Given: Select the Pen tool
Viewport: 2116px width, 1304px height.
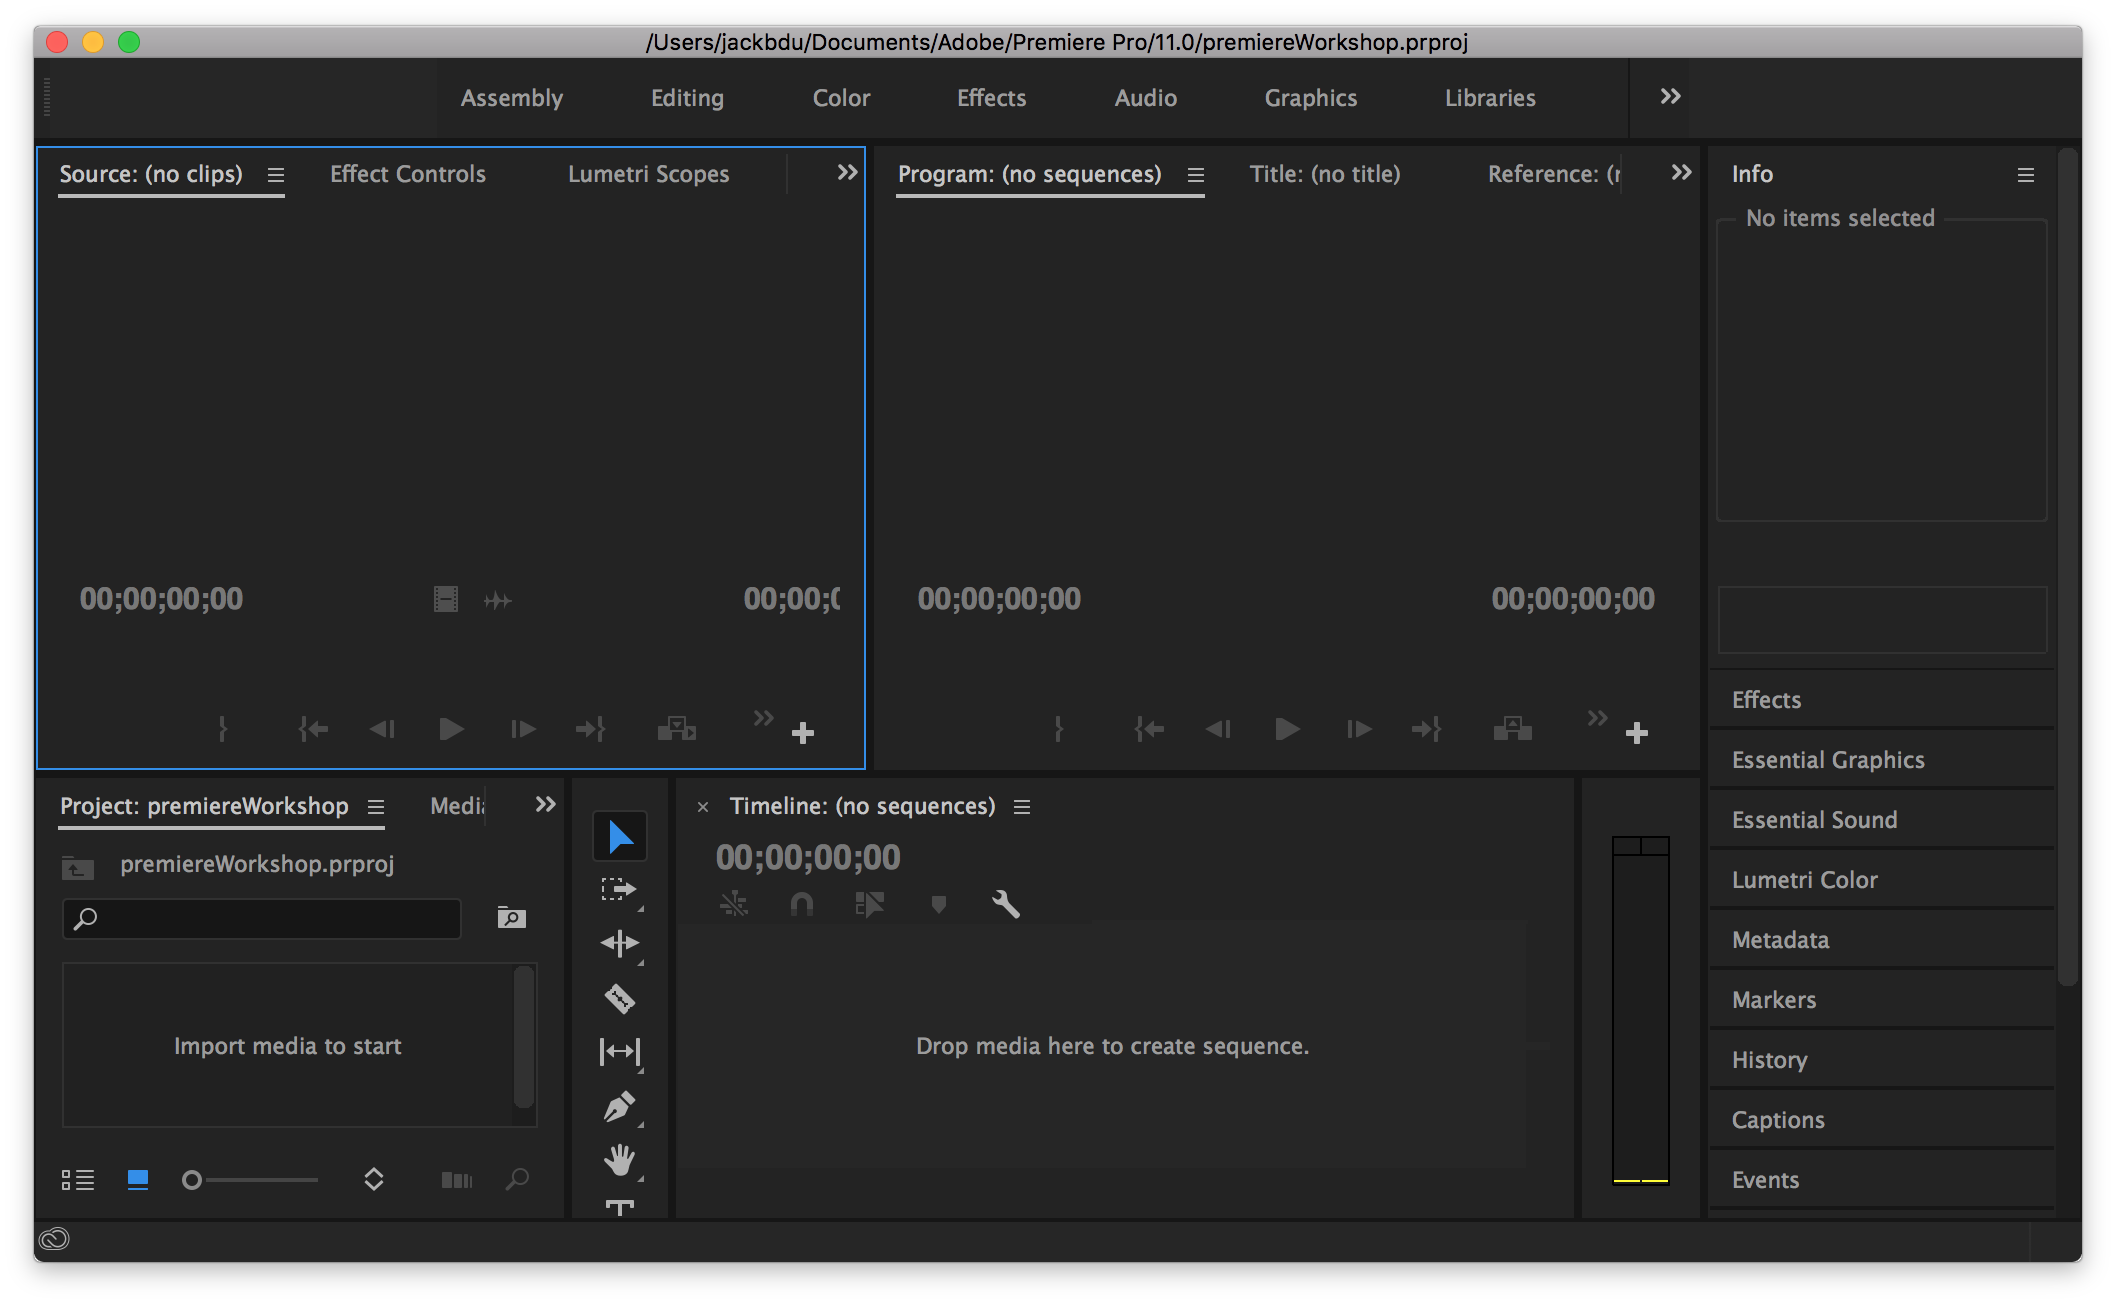Looking at the screenshot, I should click(x=619, y=1107).
